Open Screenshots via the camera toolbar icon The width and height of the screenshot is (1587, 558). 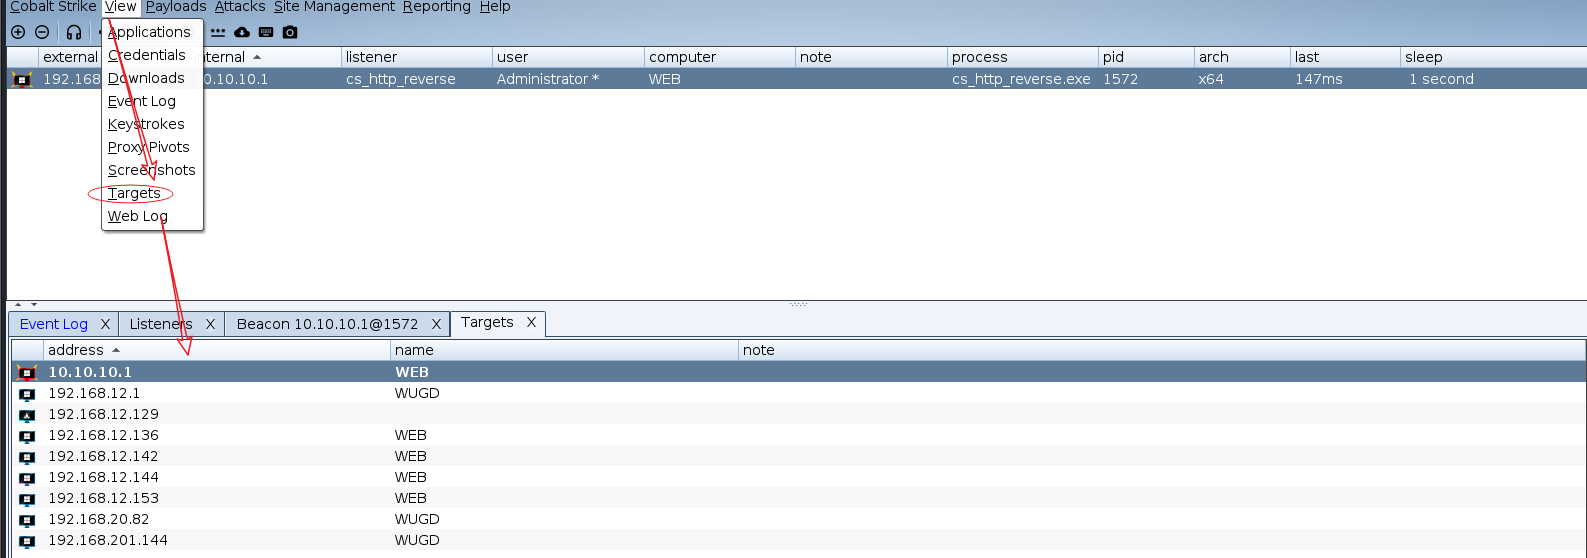click(x=290, y=32)
